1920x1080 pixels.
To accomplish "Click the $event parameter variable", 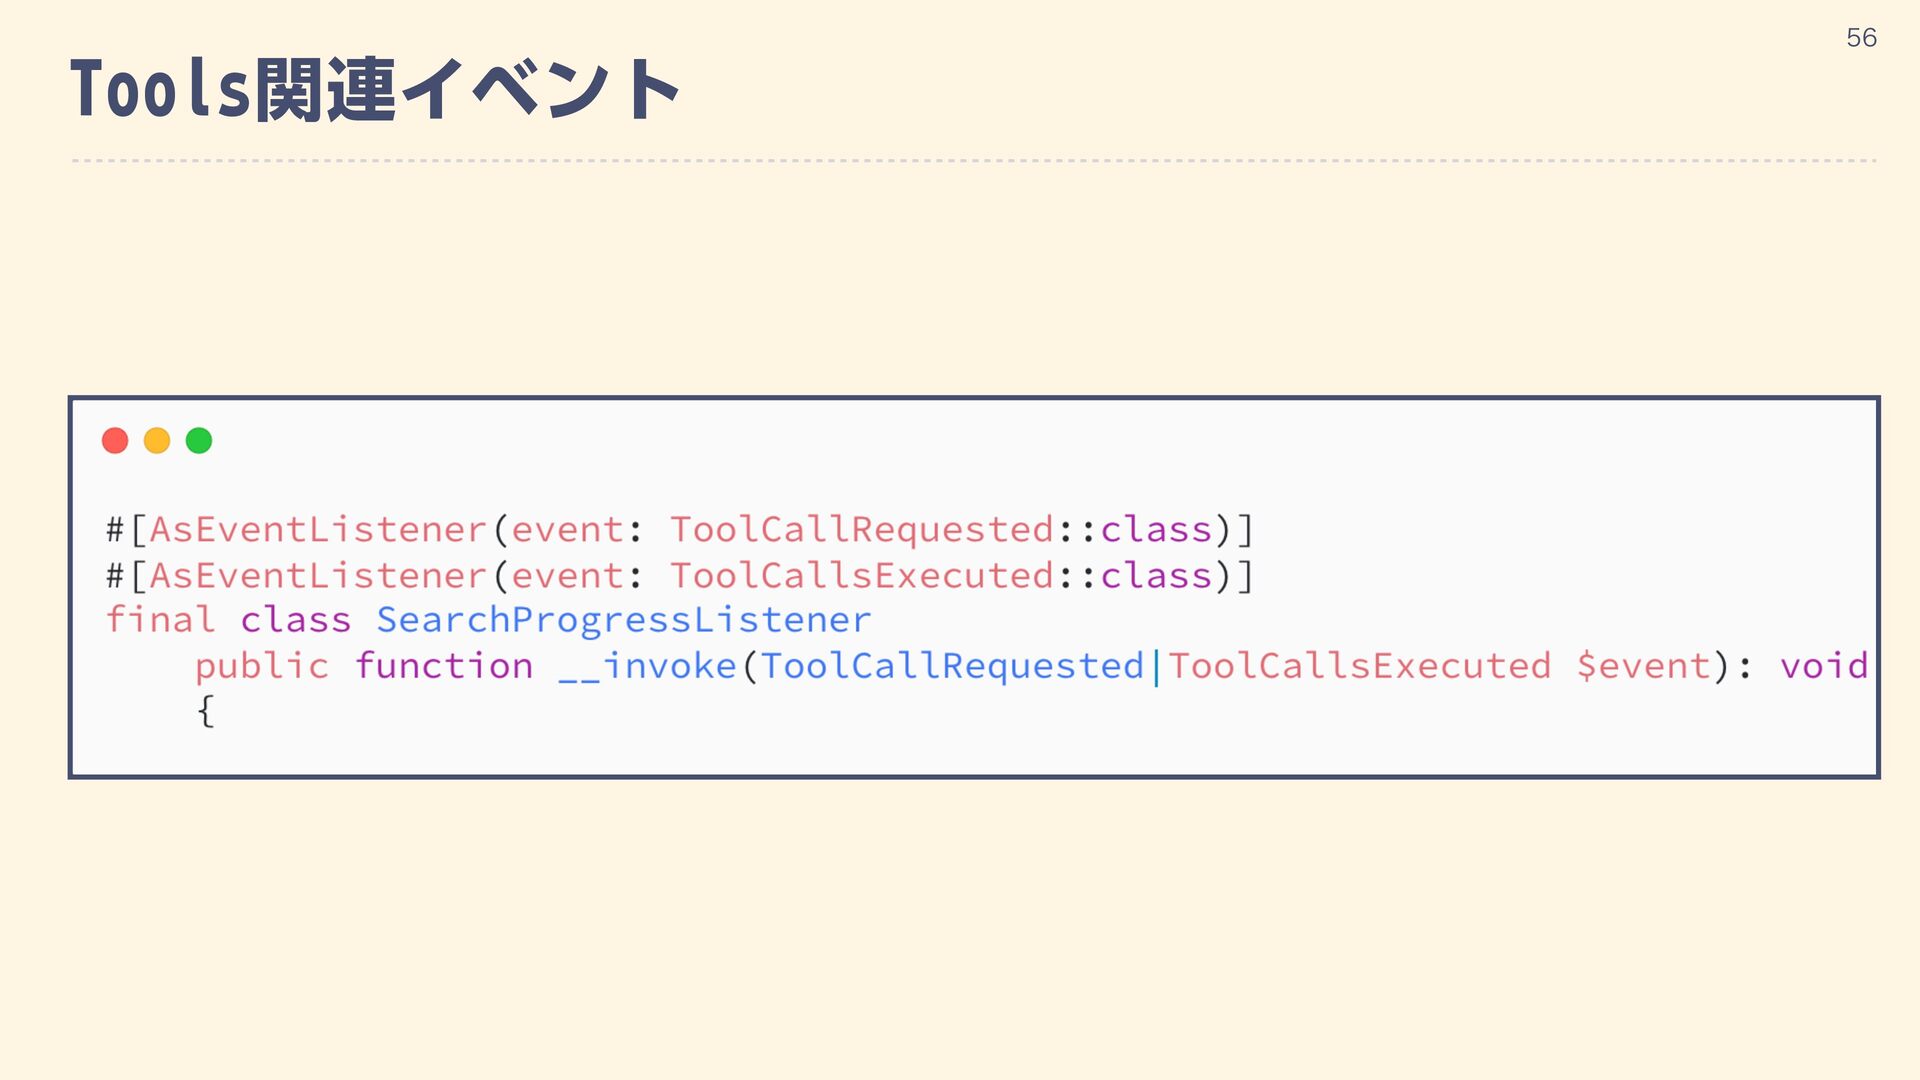I will pyautogui.click(x=1643, y=666).
